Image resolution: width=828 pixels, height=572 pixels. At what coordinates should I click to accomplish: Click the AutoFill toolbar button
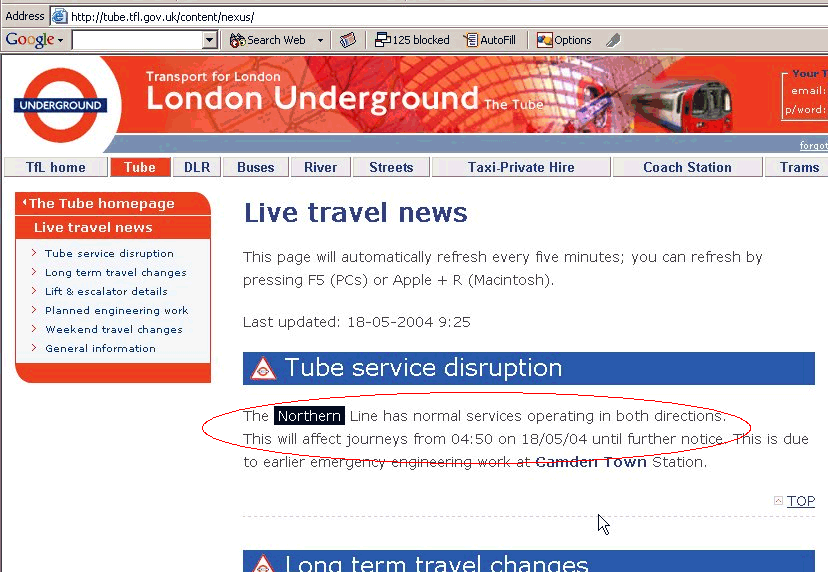[490, 40]
